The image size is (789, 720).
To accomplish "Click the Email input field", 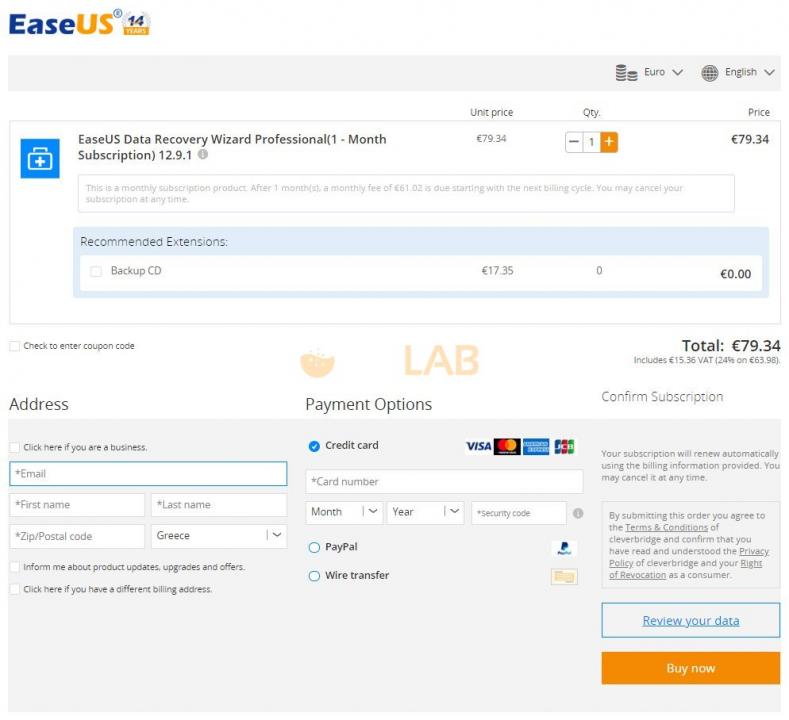I will point(148,473).
